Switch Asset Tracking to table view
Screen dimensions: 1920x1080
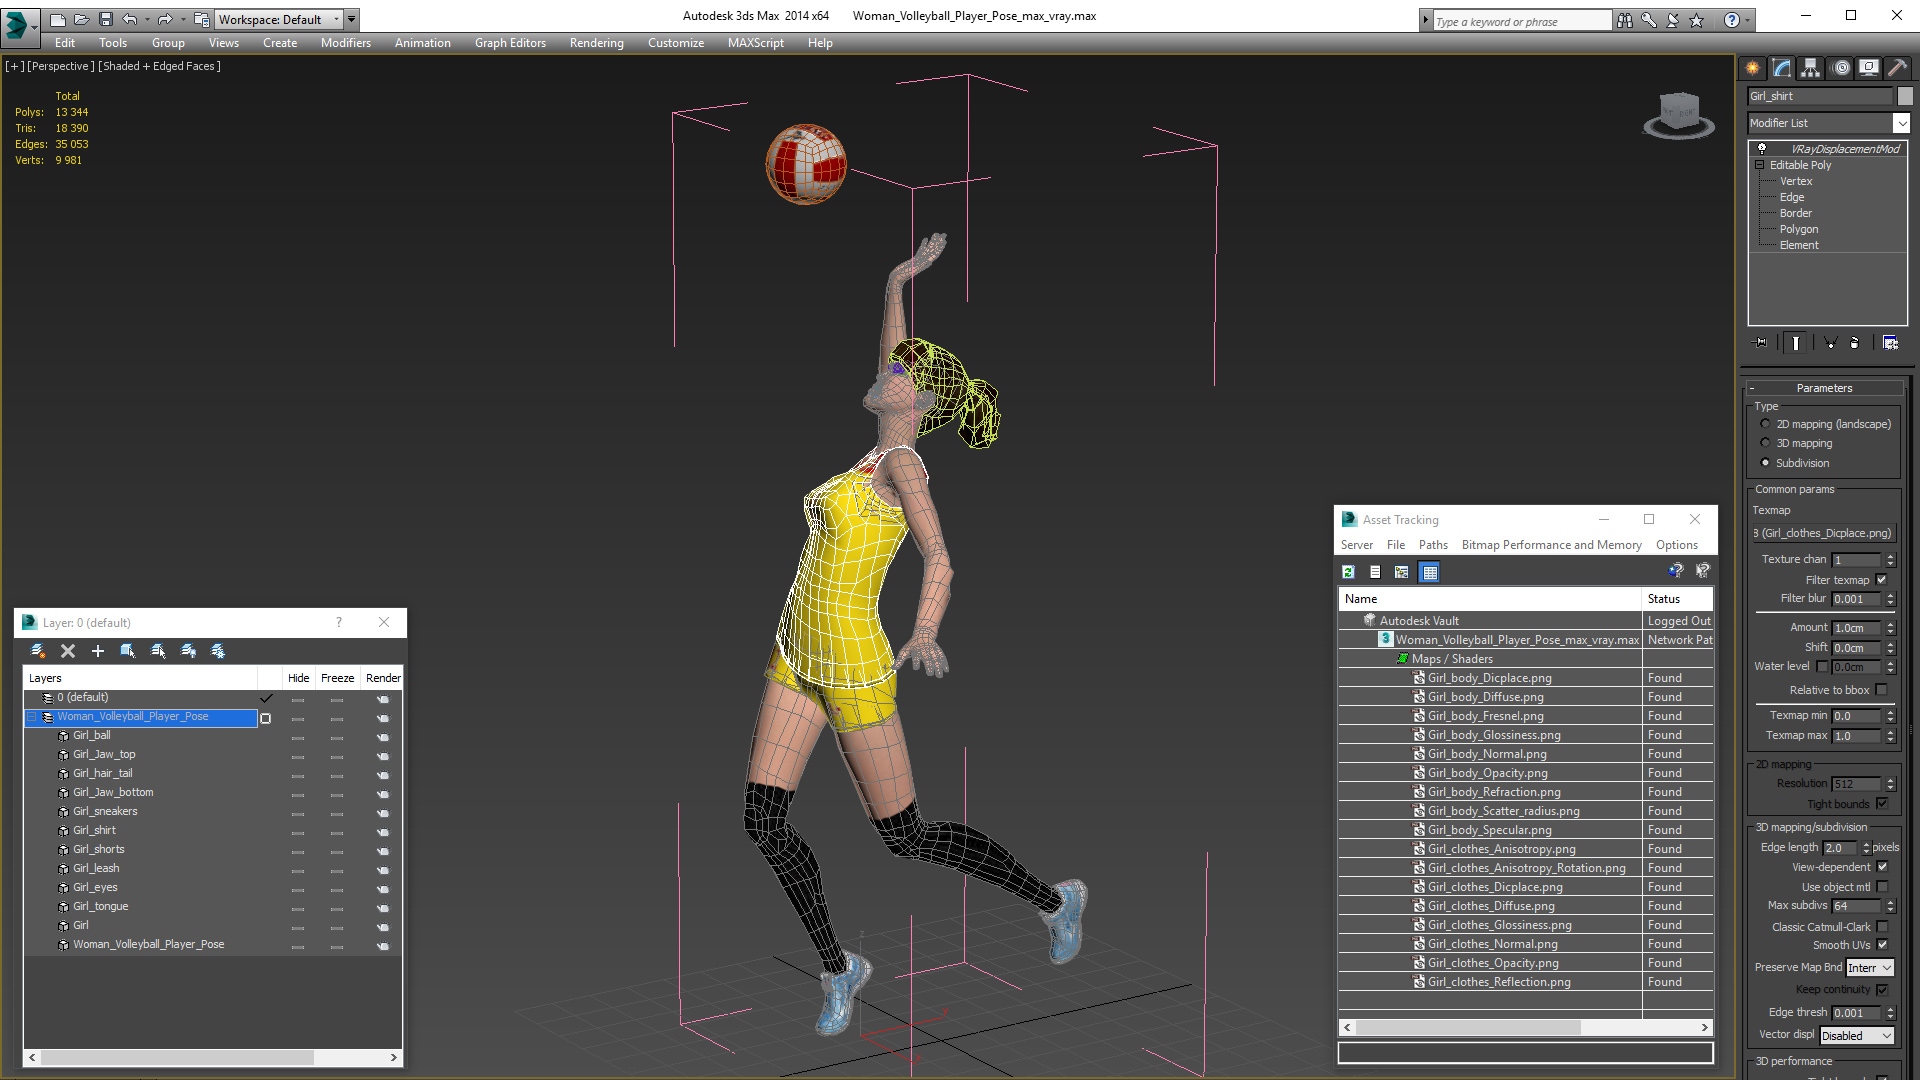[x=1430, y=572]
